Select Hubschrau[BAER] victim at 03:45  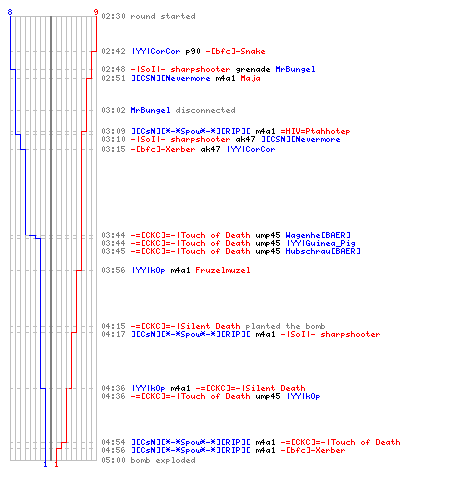(x=323, y=251)
